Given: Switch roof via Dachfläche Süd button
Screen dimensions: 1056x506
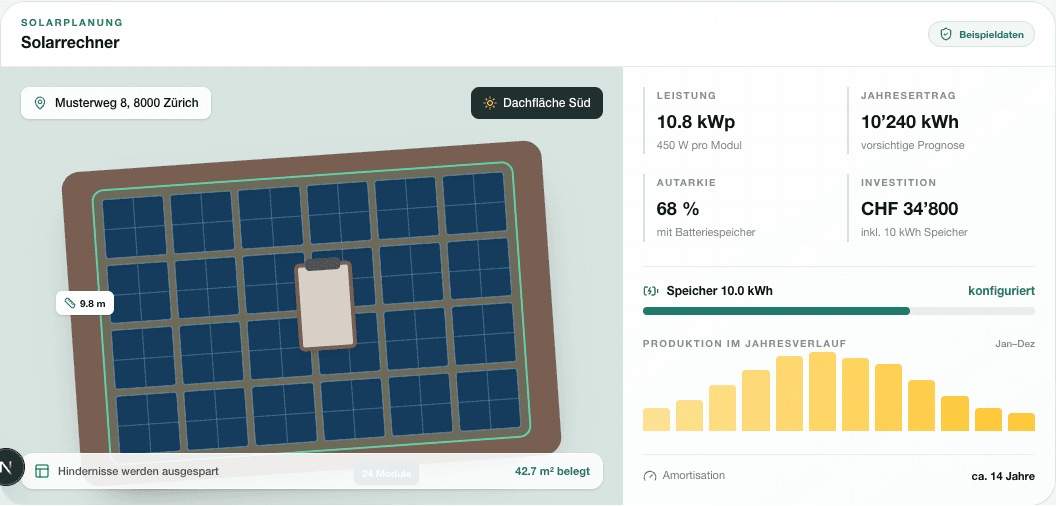Looking at the screenshot, I should (x=537, y=103).
